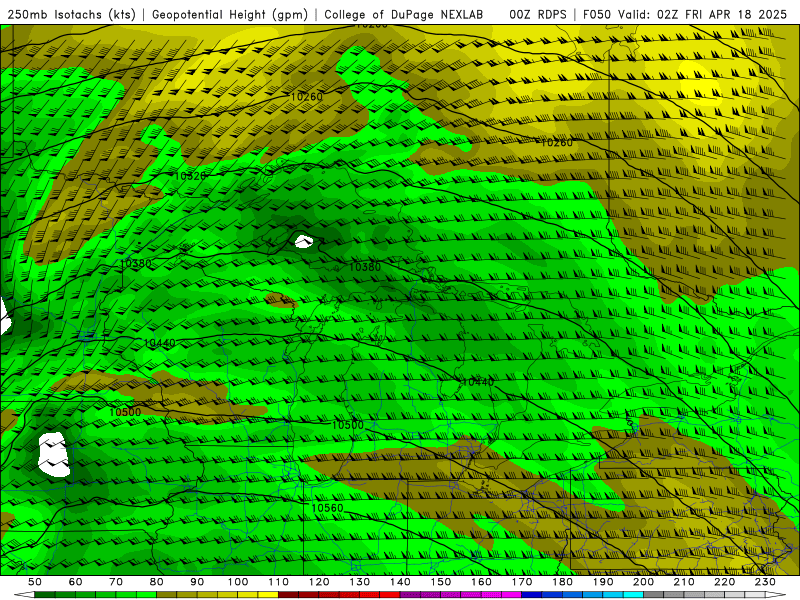The width and height of the screenshot is (800, 600).
Task: Select the 170 value on the color scale
Action: pyautogui.click(x=522, y=582)
